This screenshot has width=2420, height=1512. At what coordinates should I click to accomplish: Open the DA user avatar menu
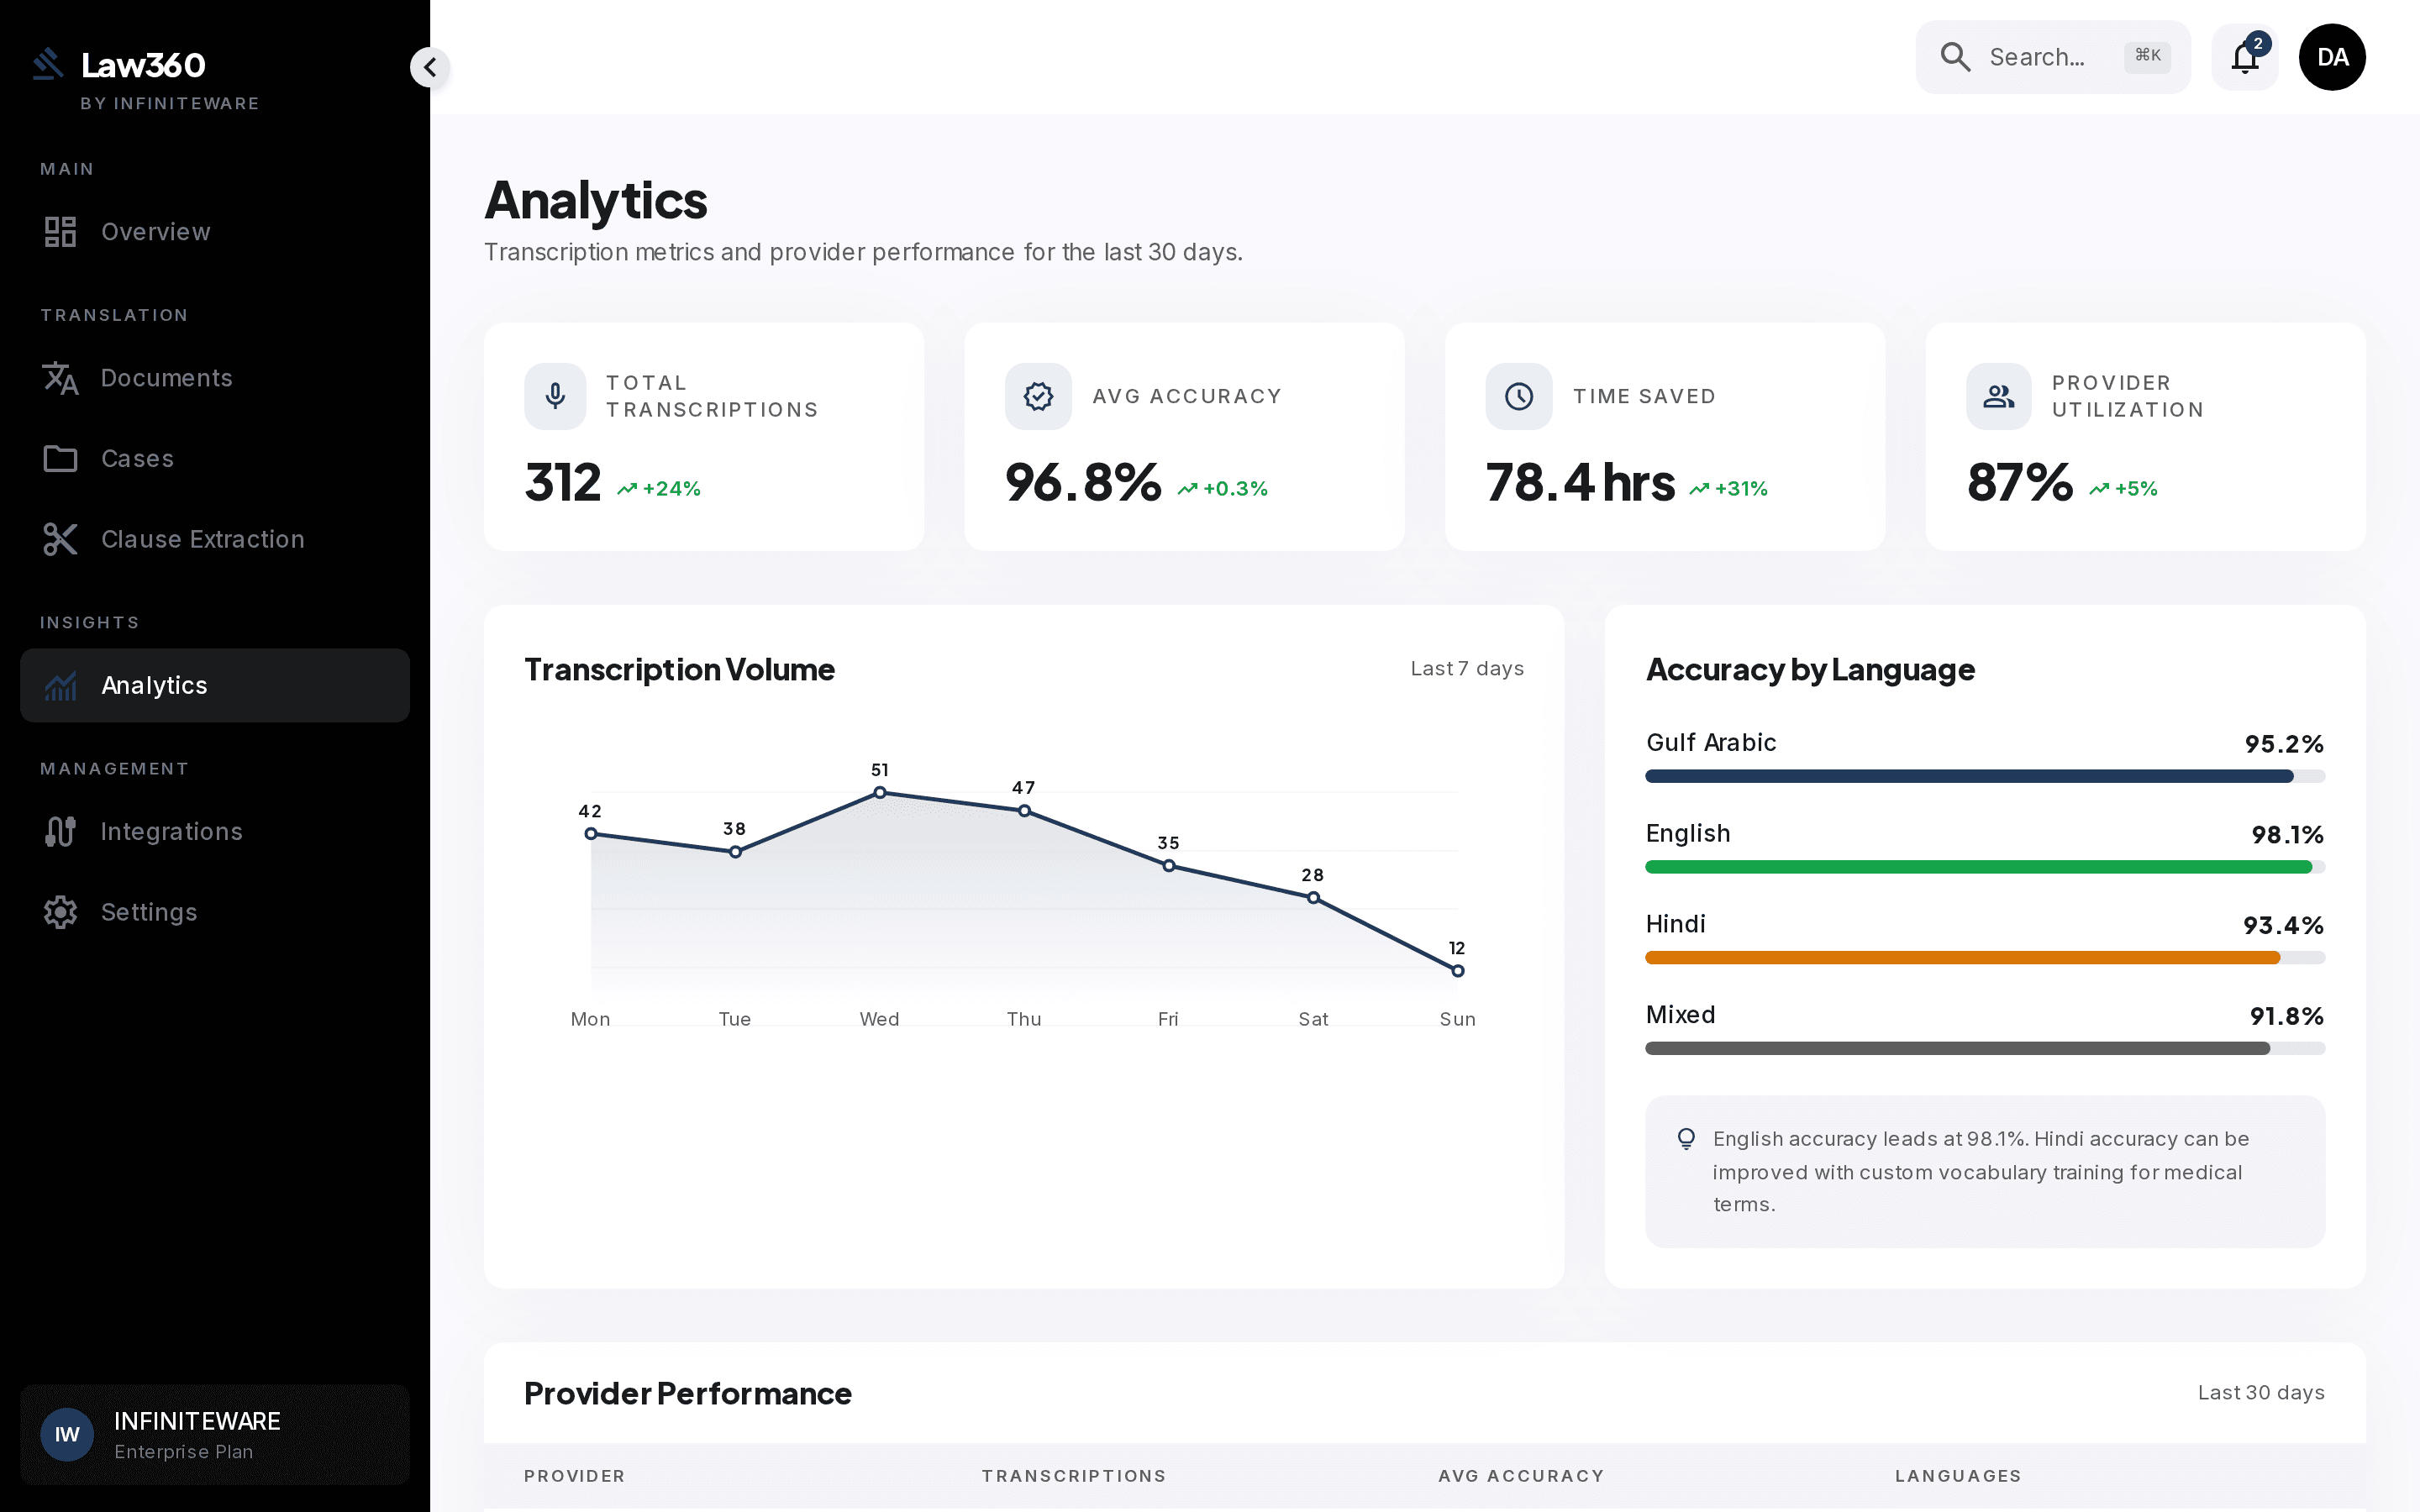point(2332,57)
